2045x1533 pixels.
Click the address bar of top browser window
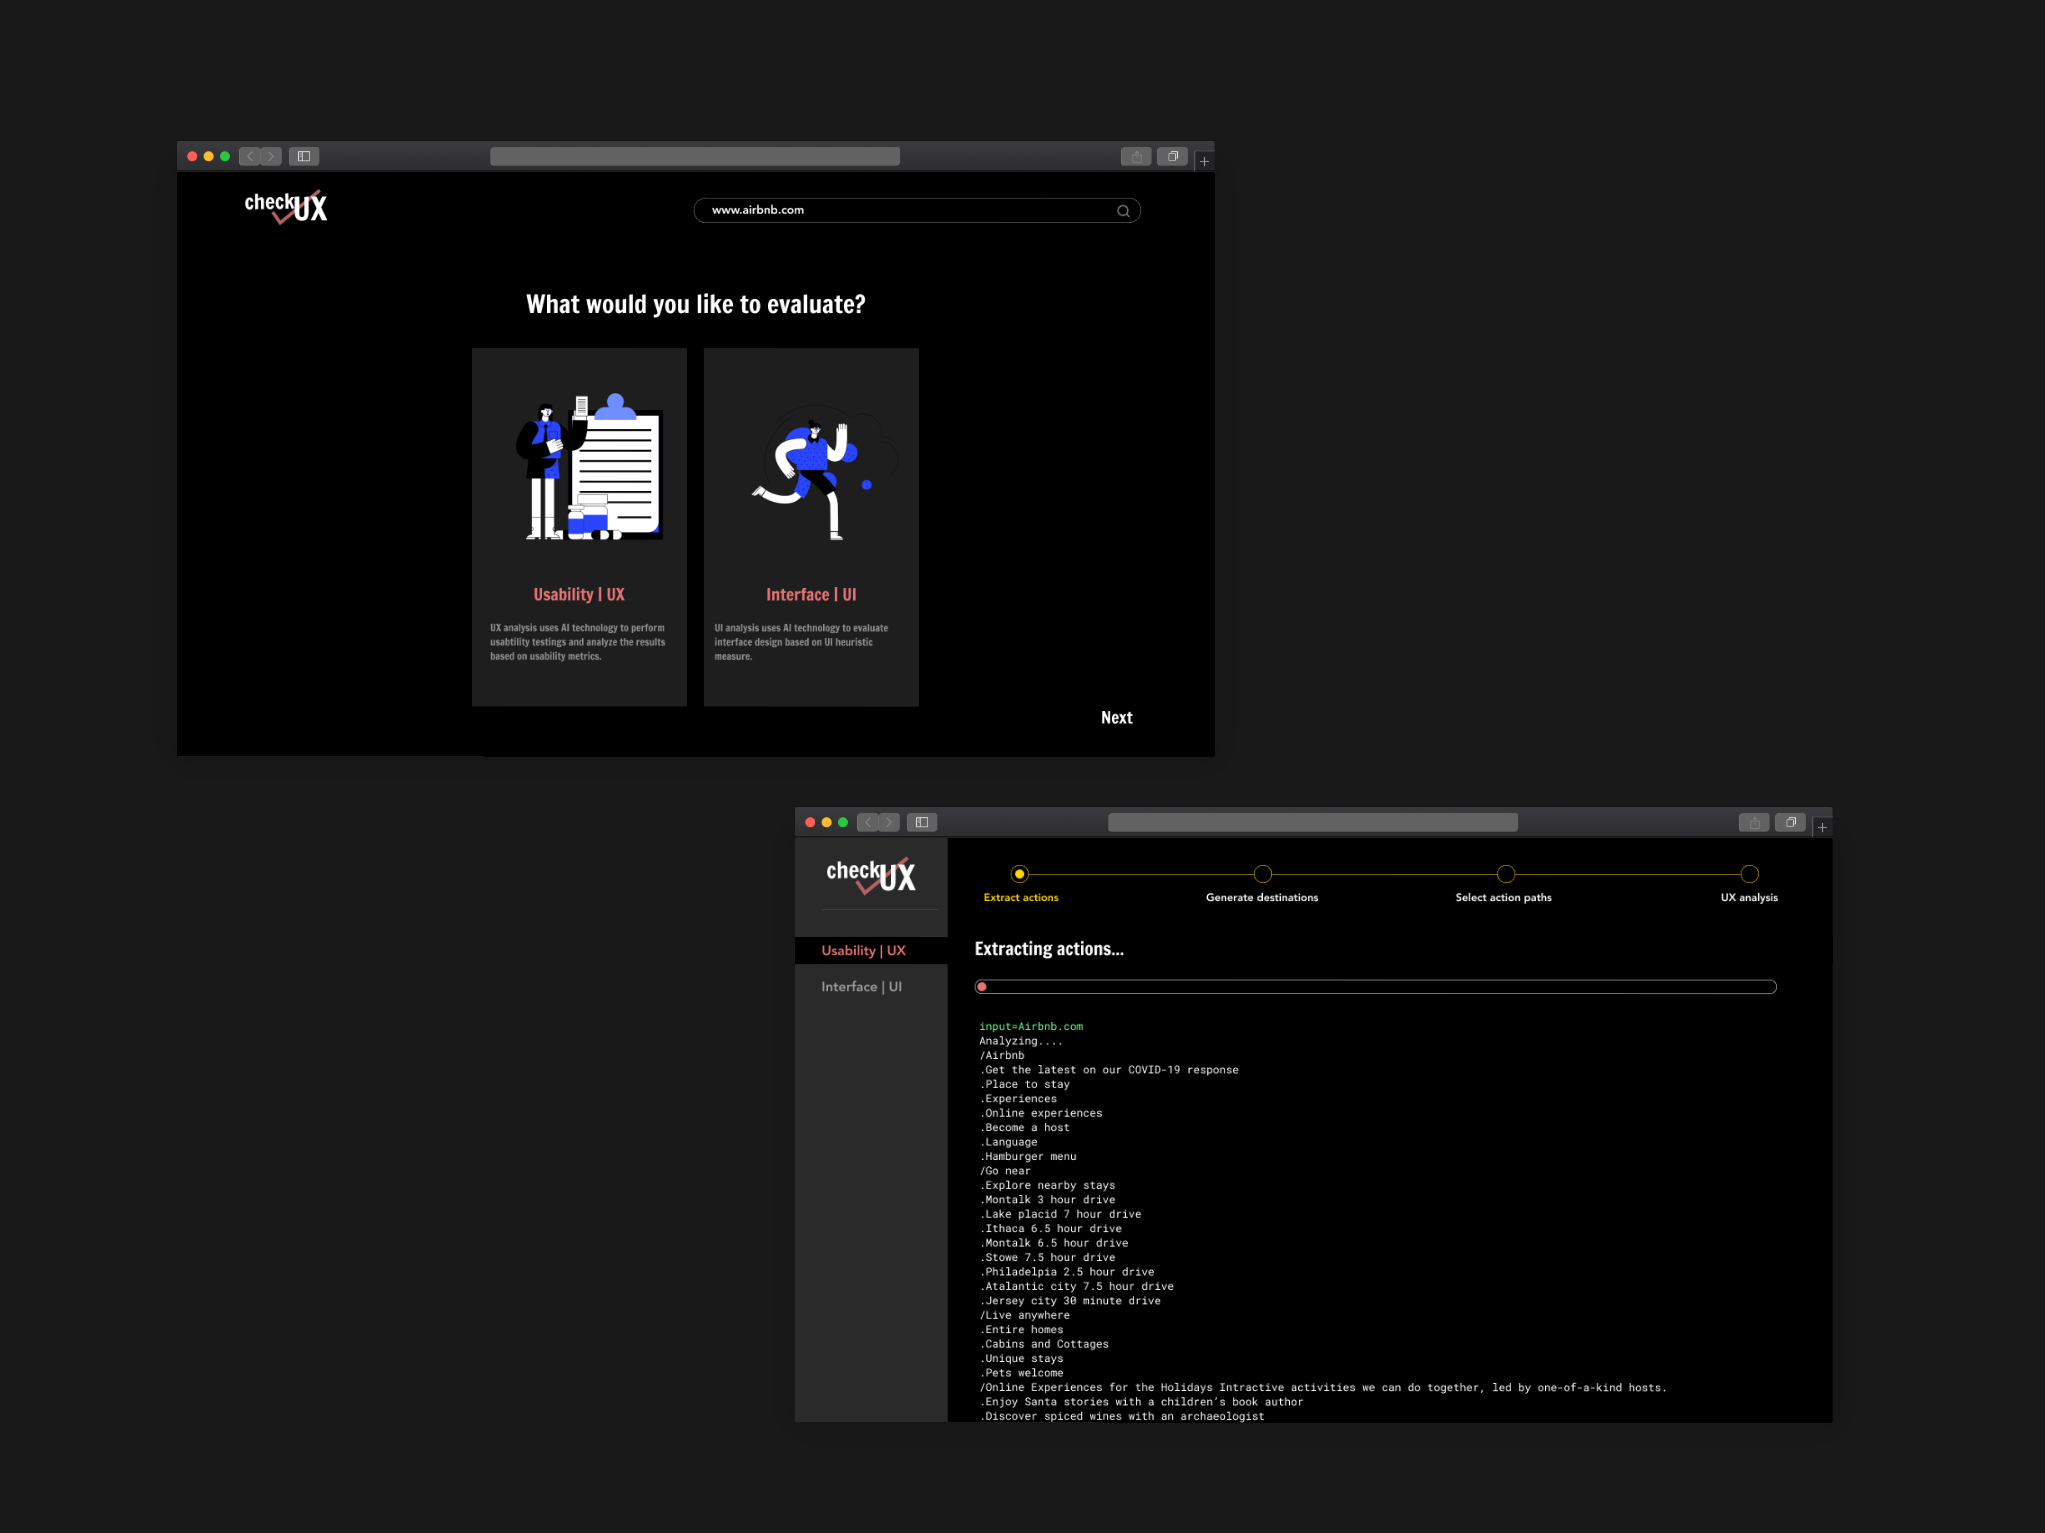tap(695, 156)
